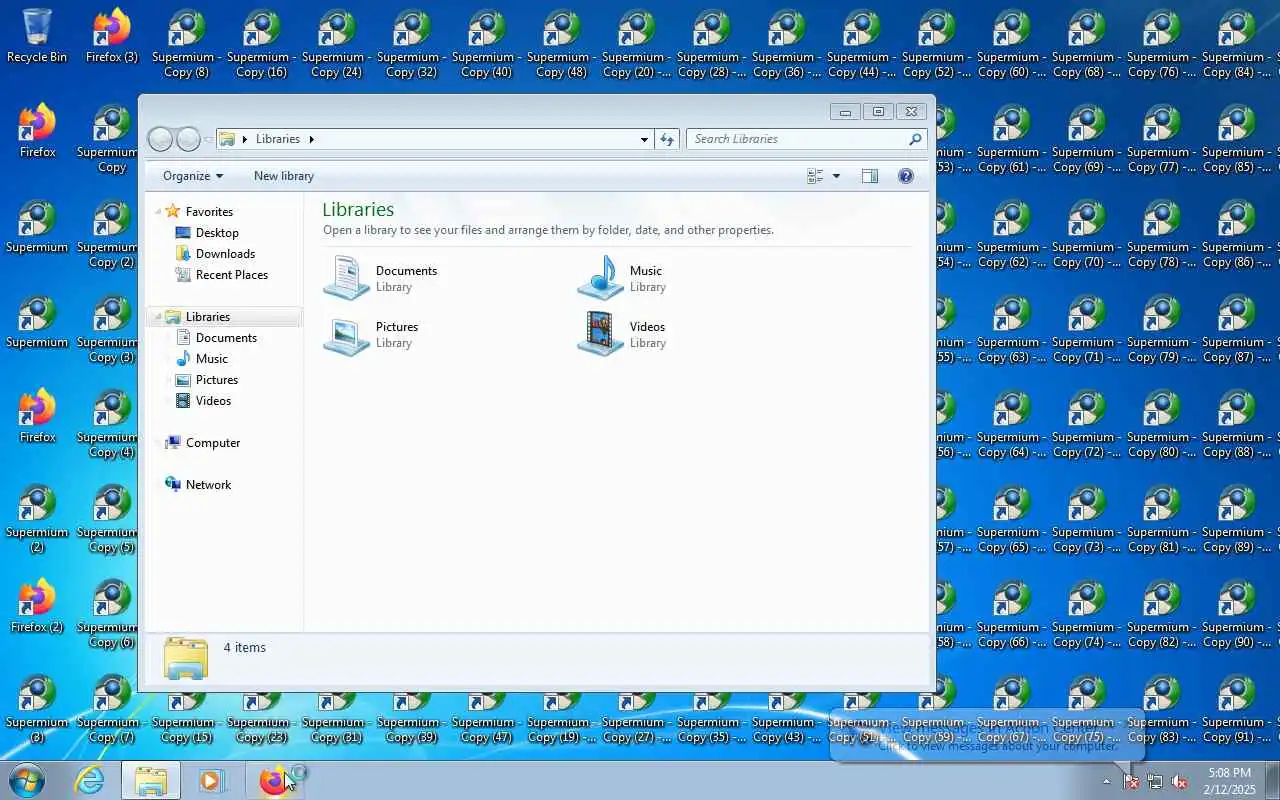This screenshot has width=1280, height=800.
Task: Select Supermium - Copy (91) desktop shortcut
Action: point(1237,709)
